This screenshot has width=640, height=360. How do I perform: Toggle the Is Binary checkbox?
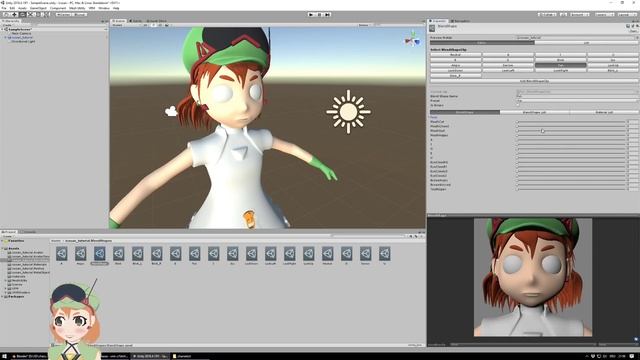[519, 105]
